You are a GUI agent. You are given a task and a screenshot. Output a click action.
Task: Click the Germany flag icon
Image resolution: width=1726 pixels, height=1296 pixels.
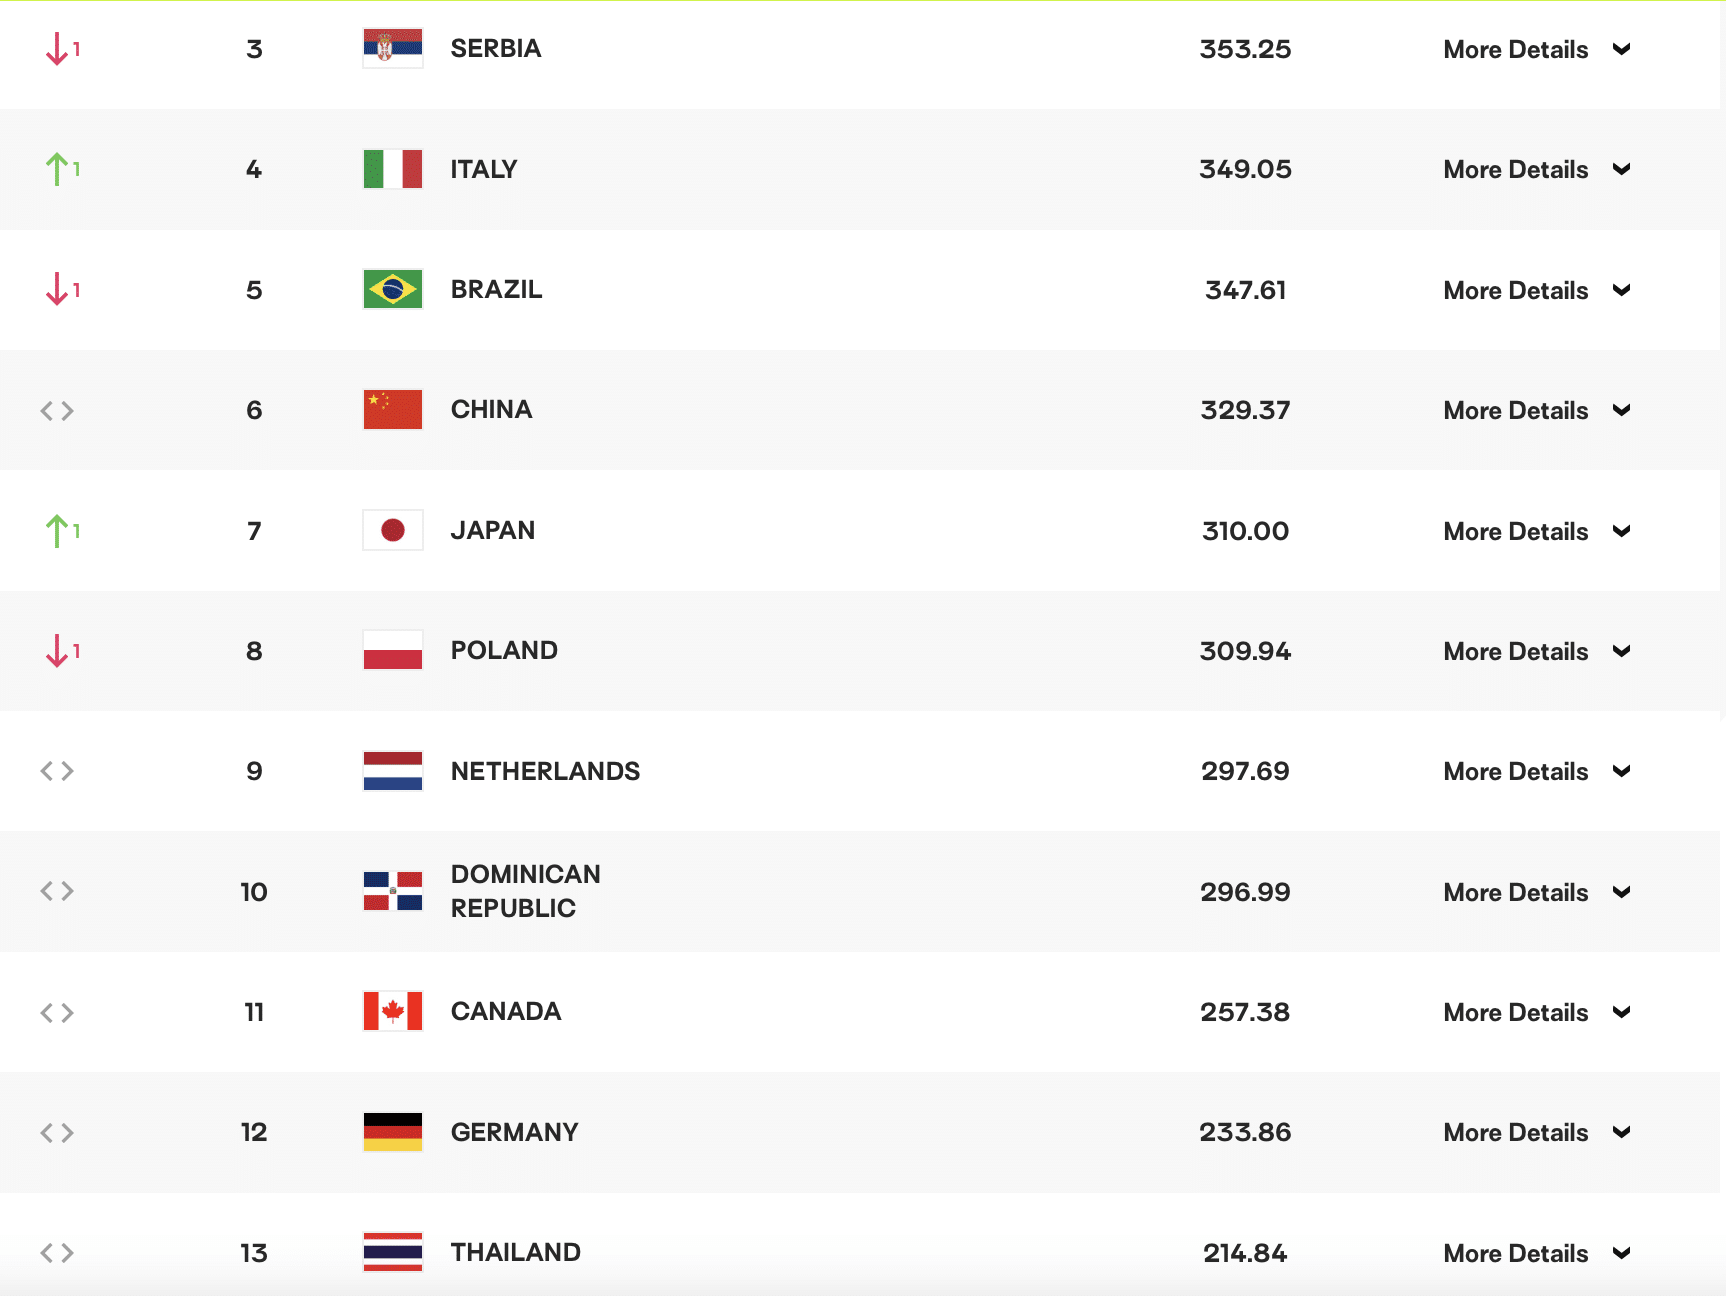[393, 1132]
